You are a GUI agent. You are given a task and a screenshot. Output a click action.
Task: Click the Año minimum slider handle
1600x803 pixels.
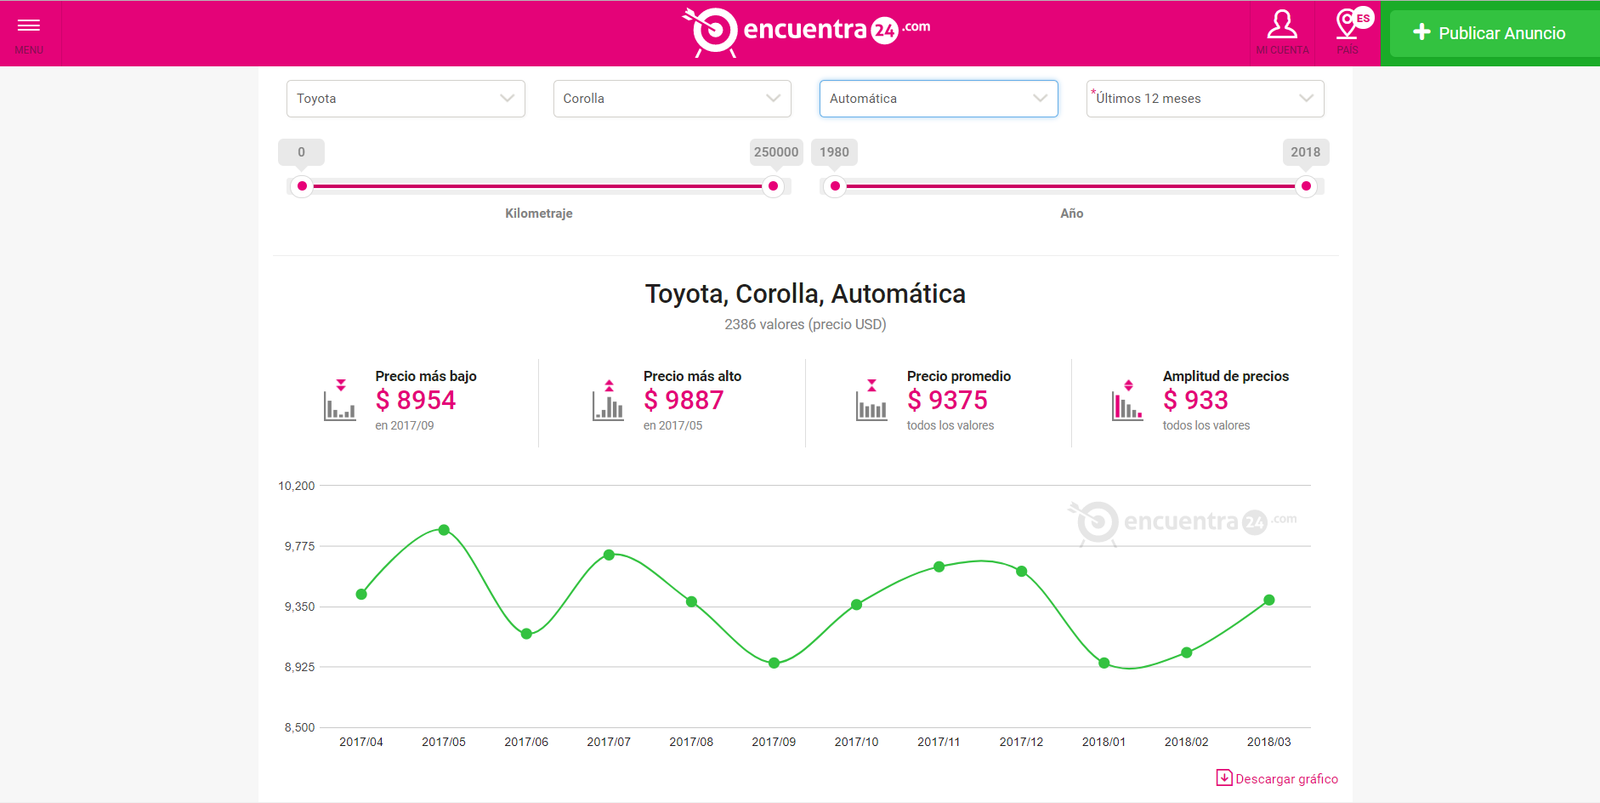click(x=835, y=186)
